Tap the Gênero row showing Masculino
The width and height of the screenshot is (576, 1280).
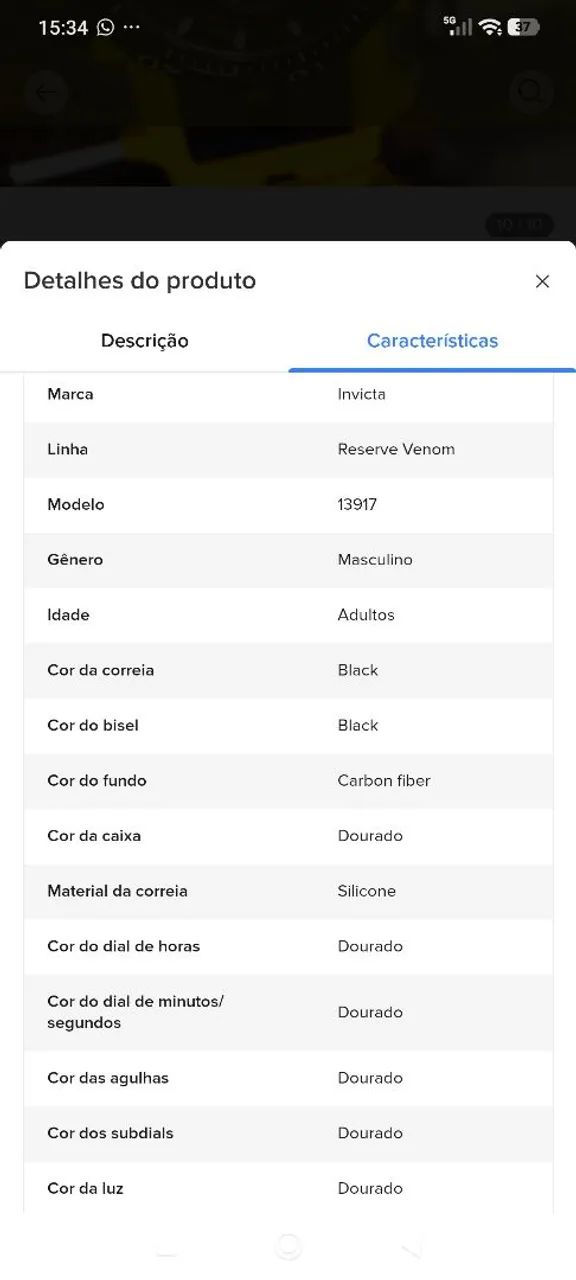coord(288,560)
